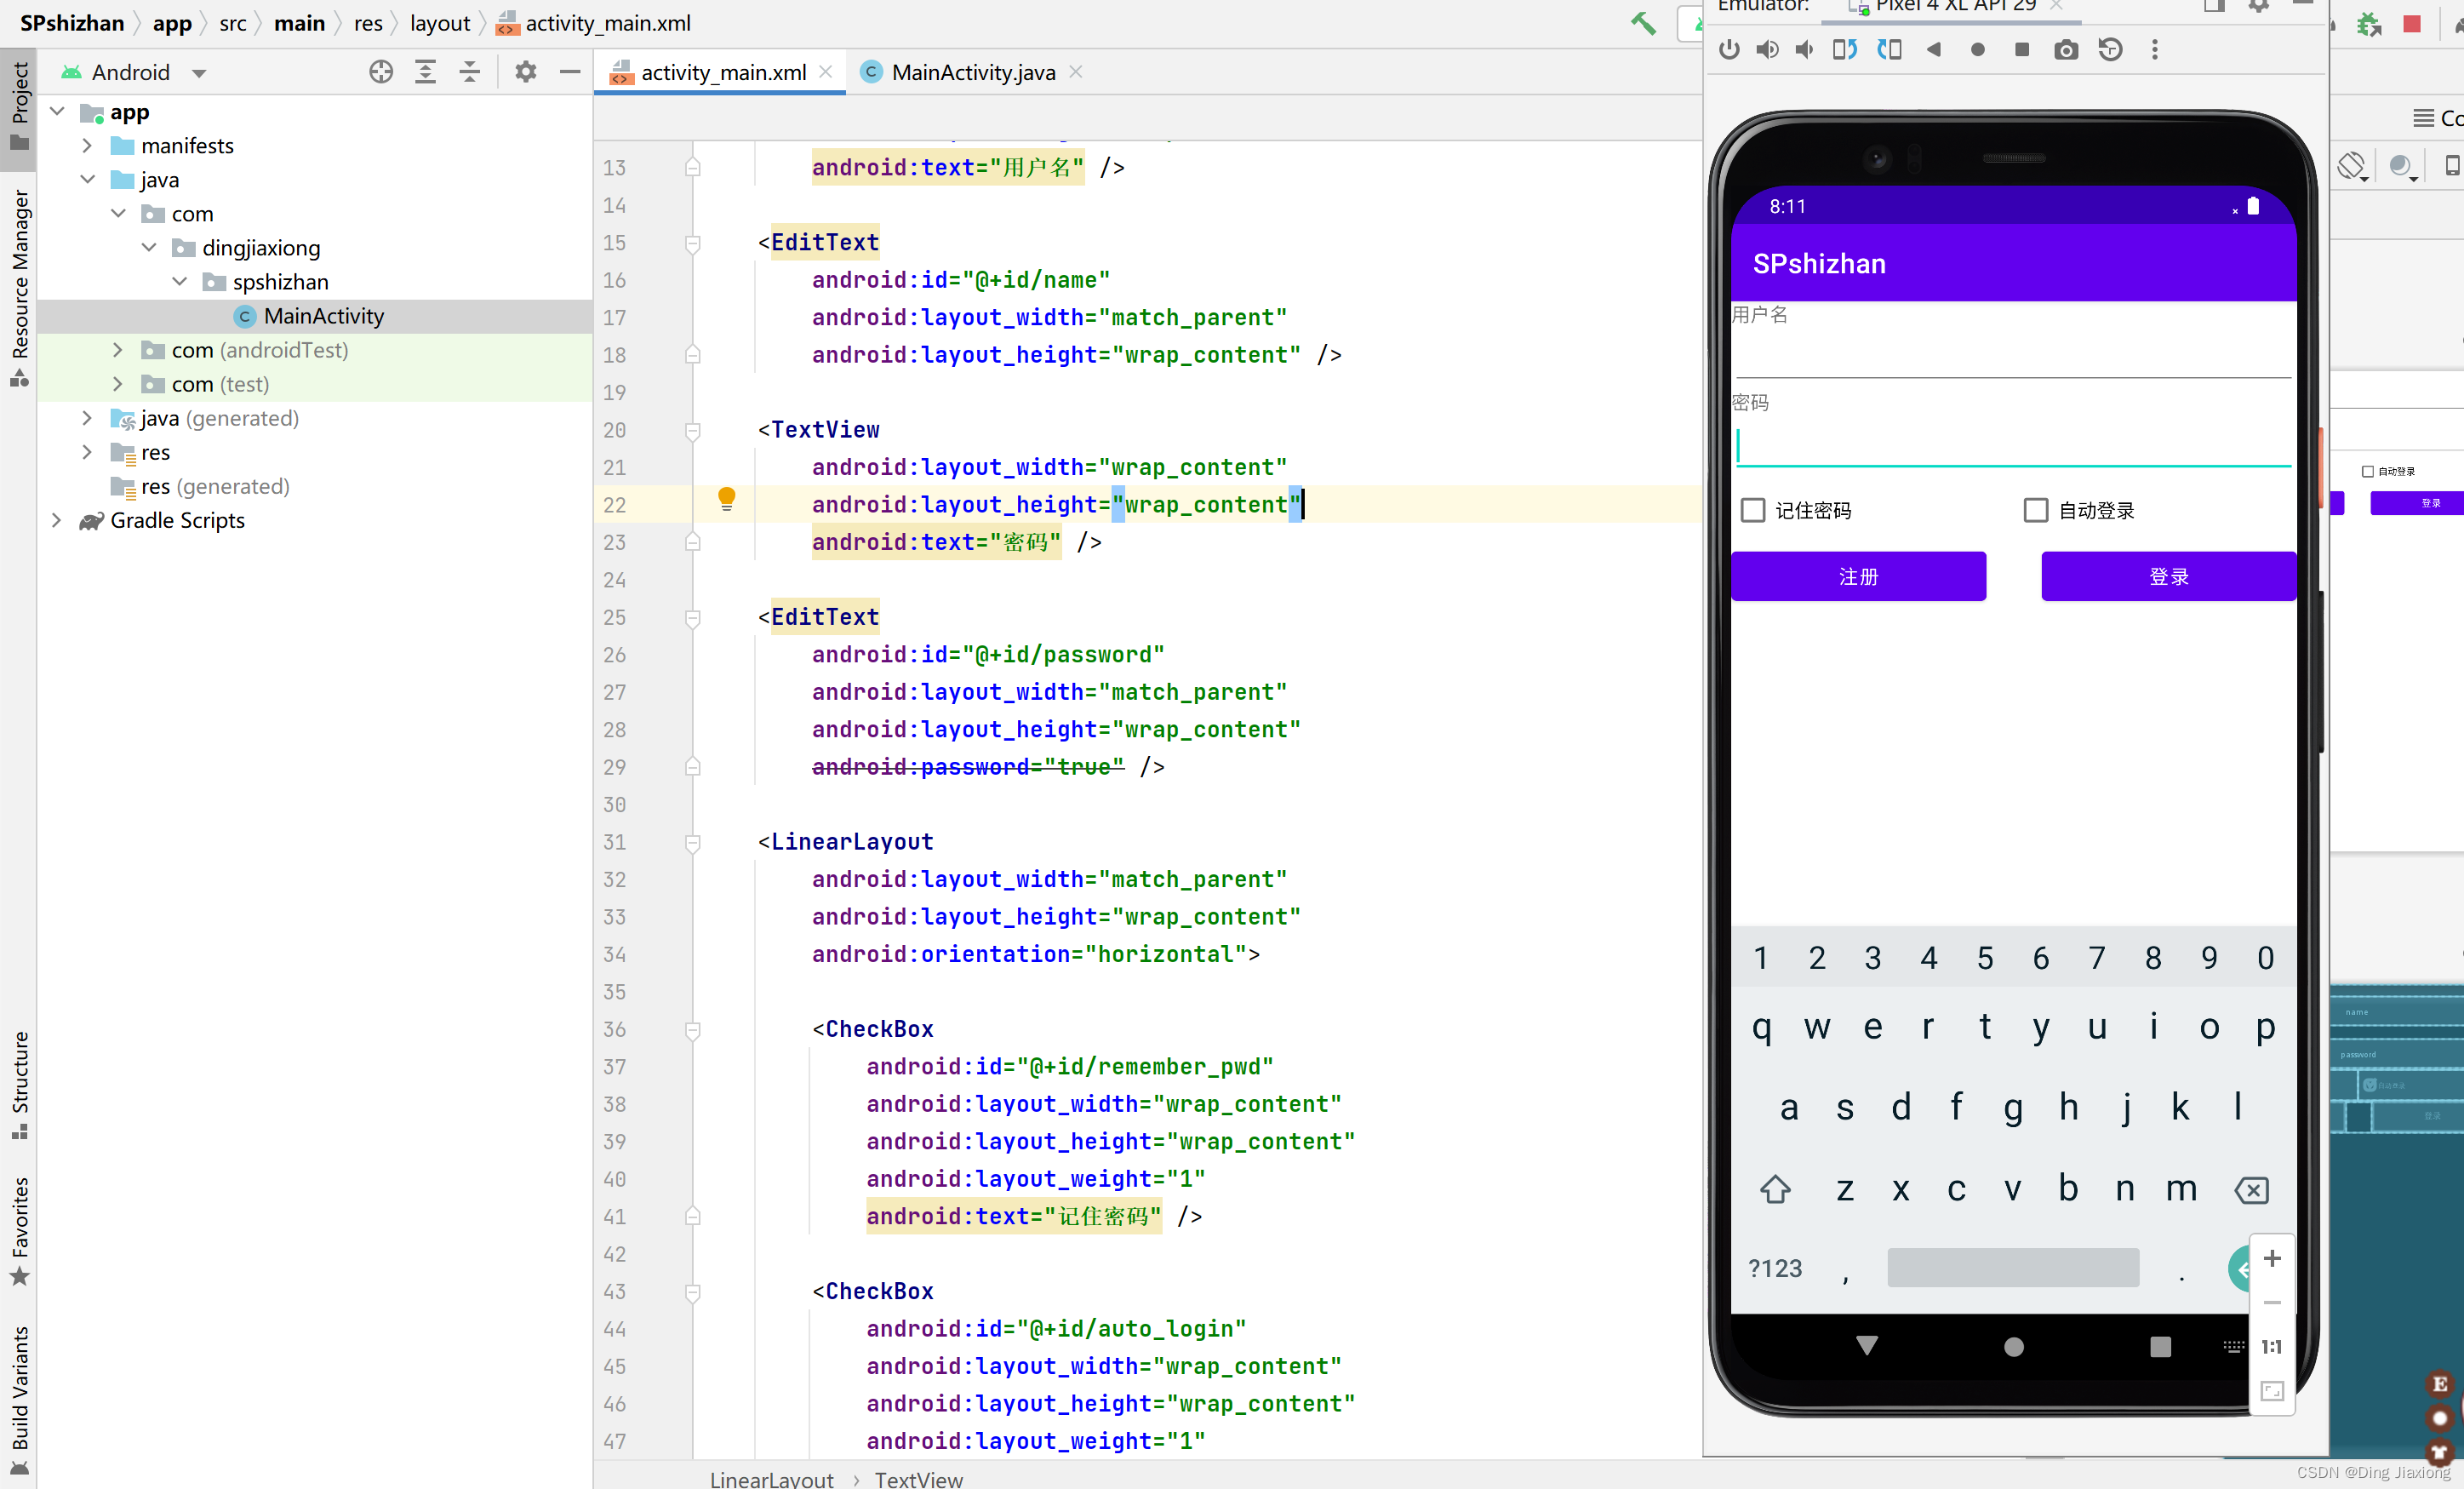Collapse the dingjiaxiong package
2464x1489 pixels.
pyautogui.click(x=149, y=248)
